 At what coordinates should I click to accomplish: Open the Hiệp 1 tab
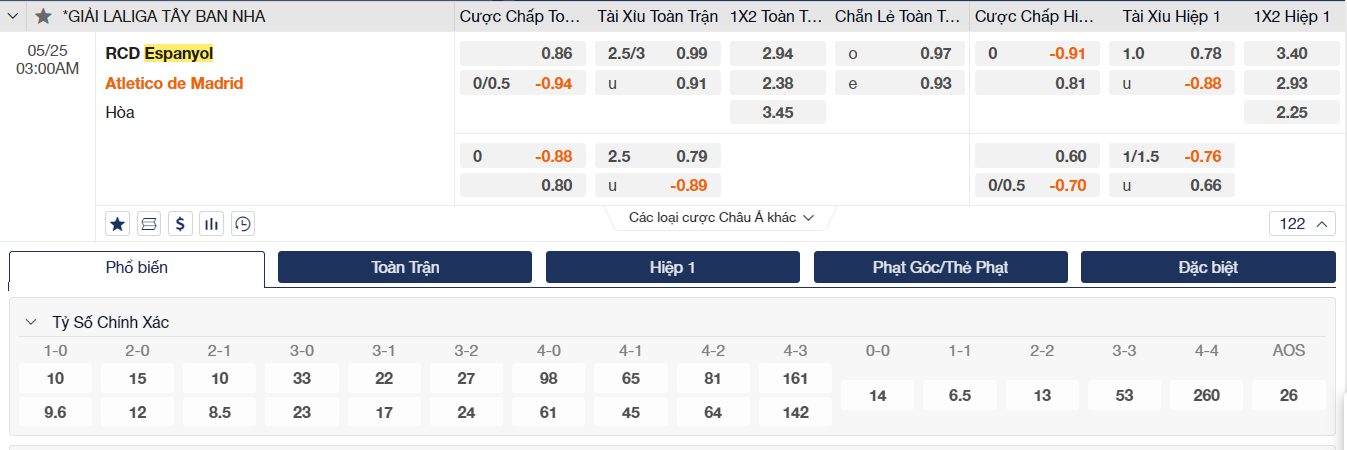(673, 267)
